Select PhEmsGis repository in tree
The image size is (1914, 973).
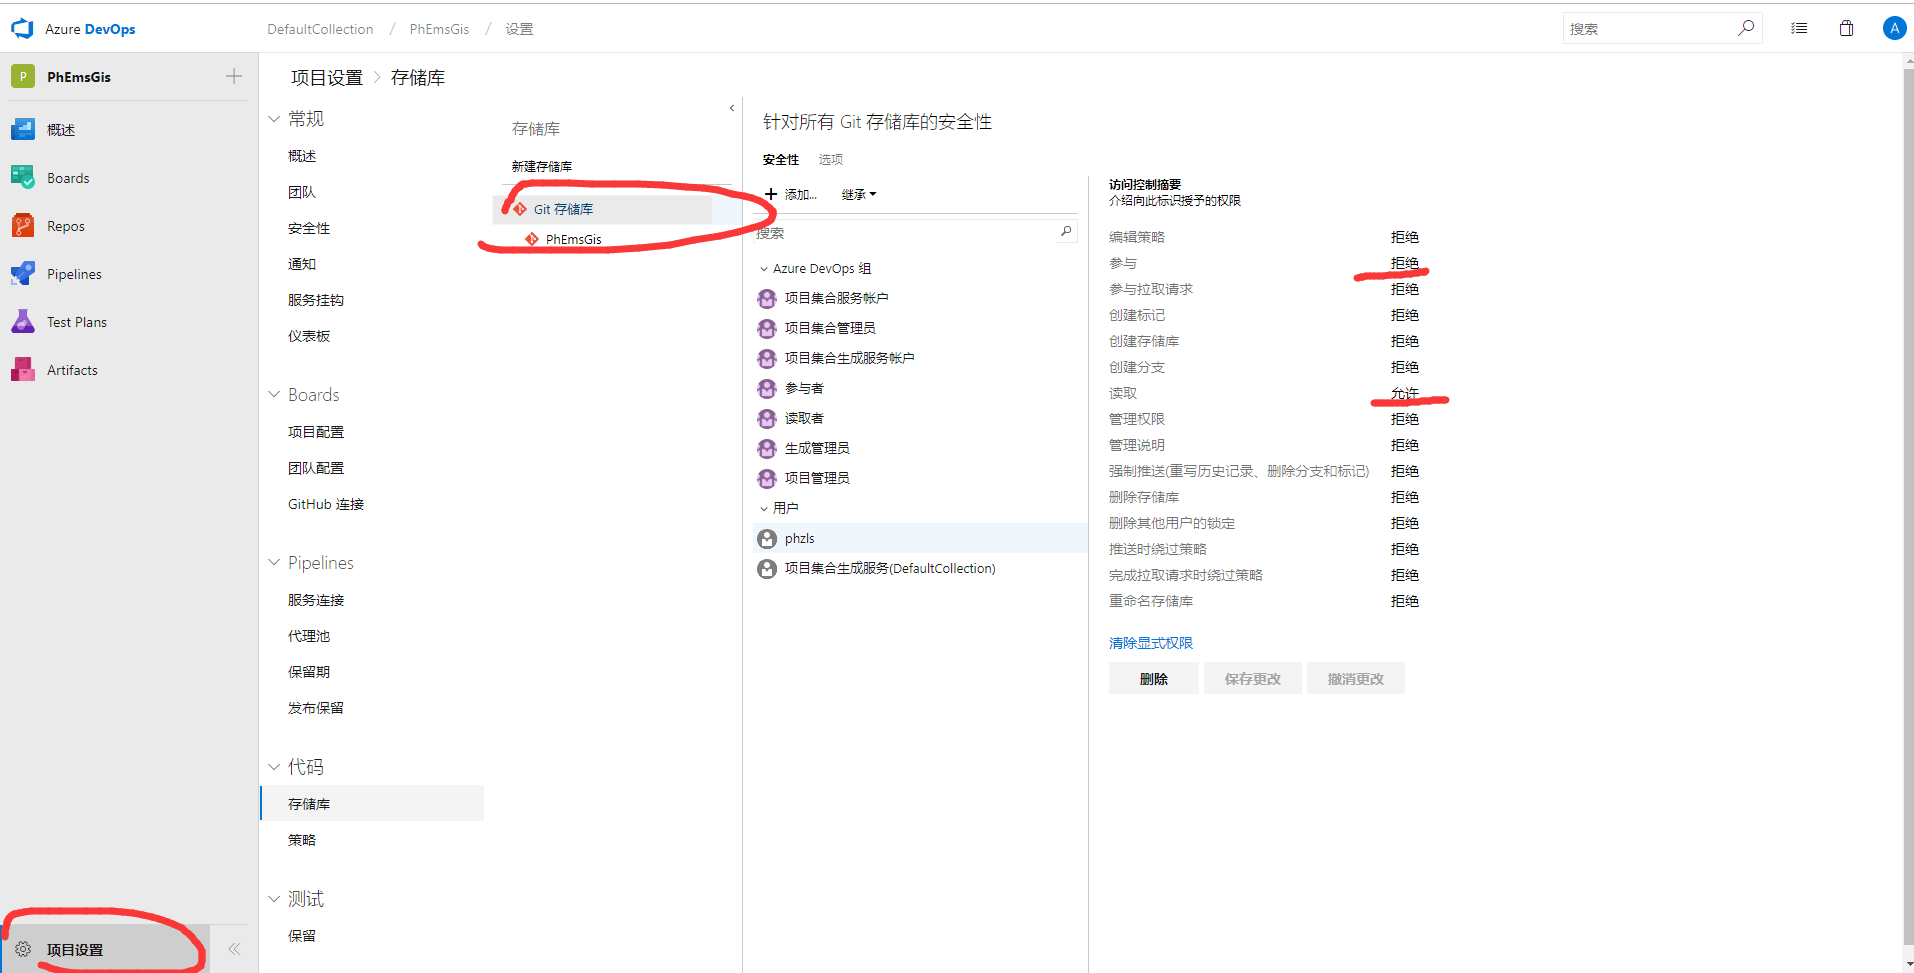(573, 239)
